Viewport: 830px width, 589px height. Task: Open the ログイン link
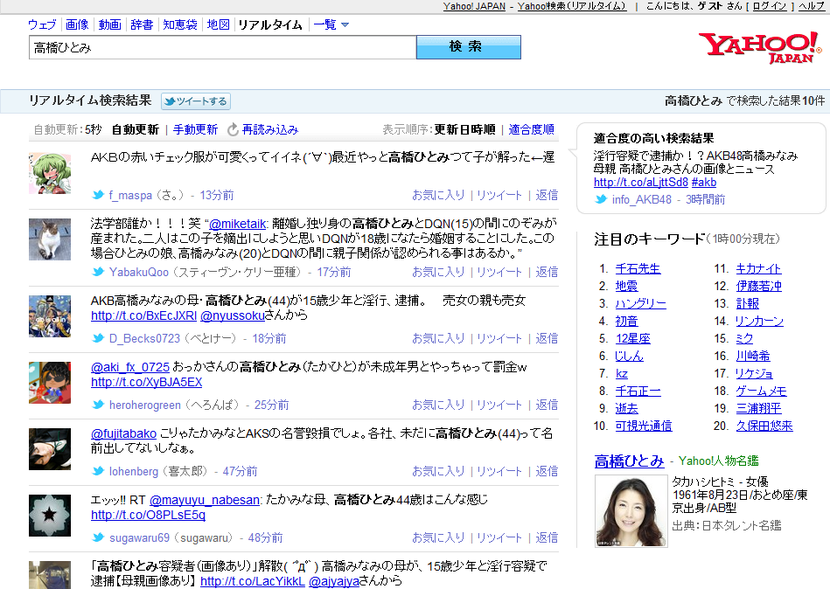(x=770, y=6)
